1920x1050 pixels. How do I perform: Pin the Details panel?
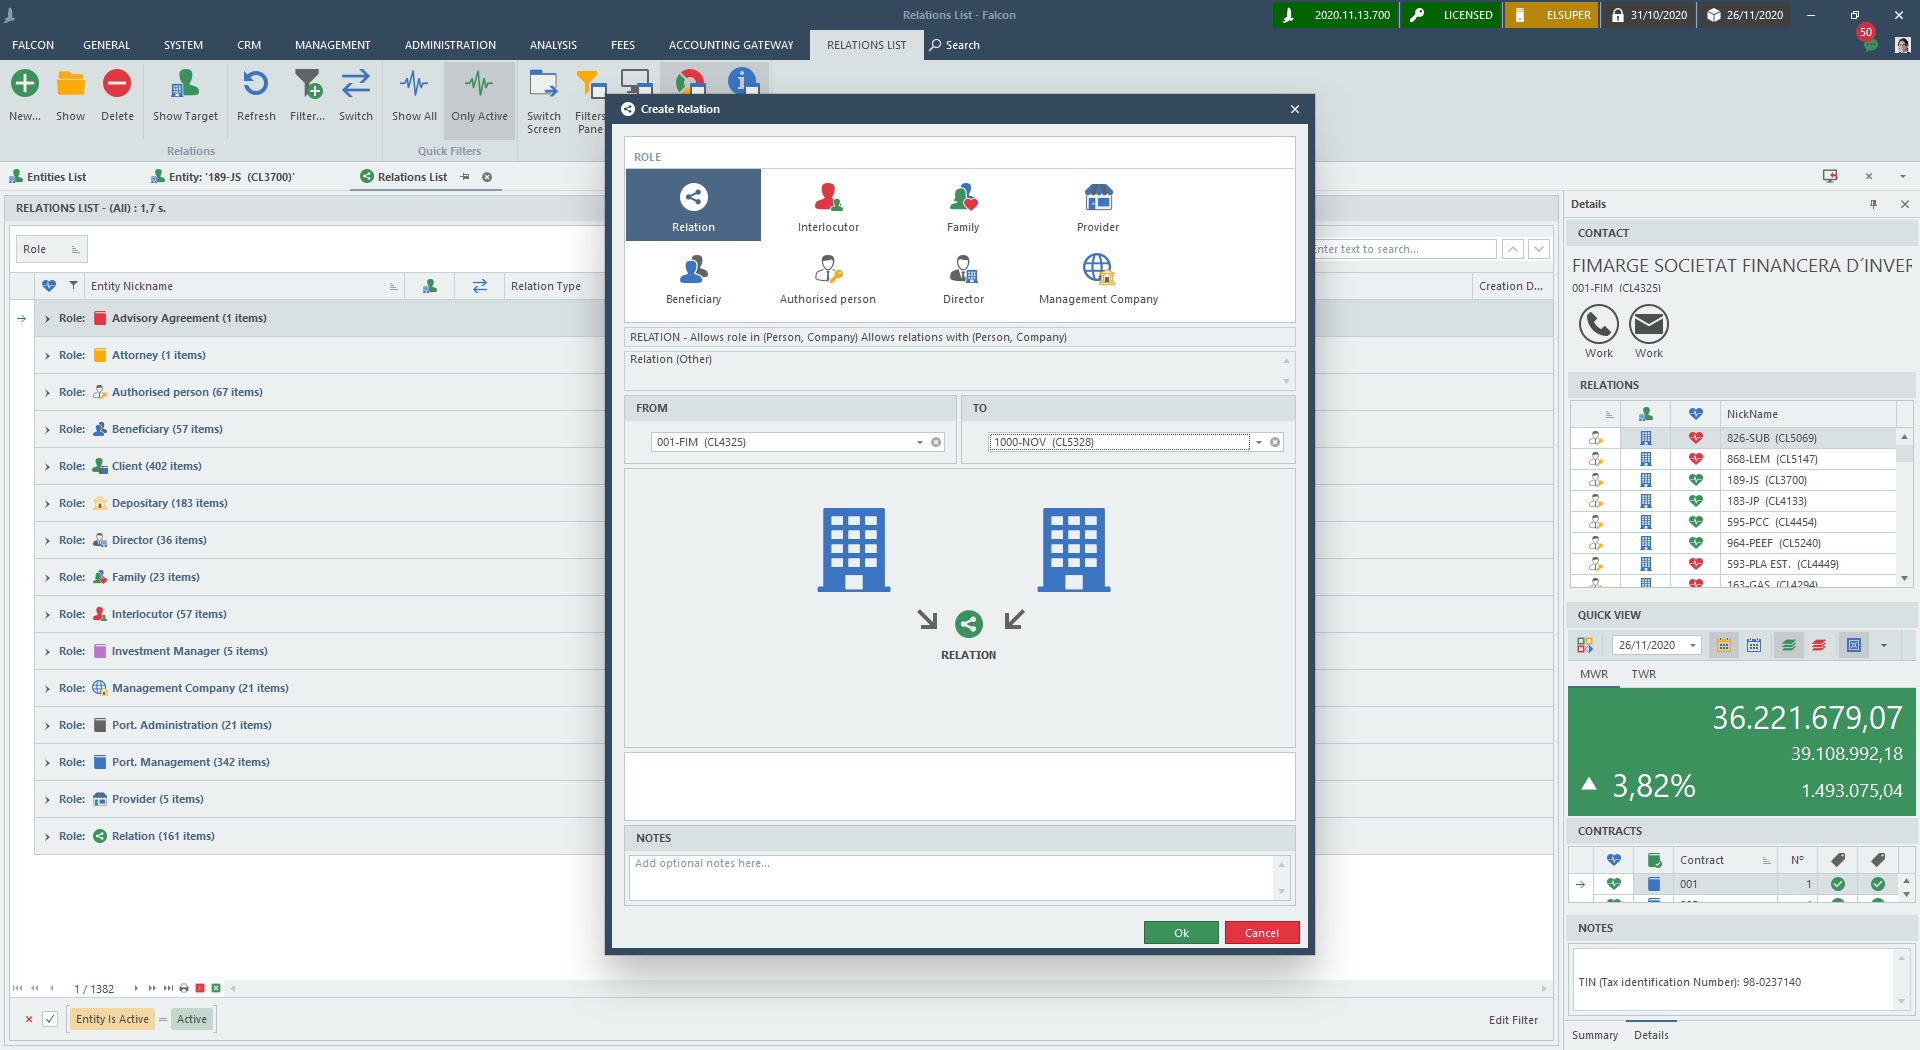tap(1873, 204)
